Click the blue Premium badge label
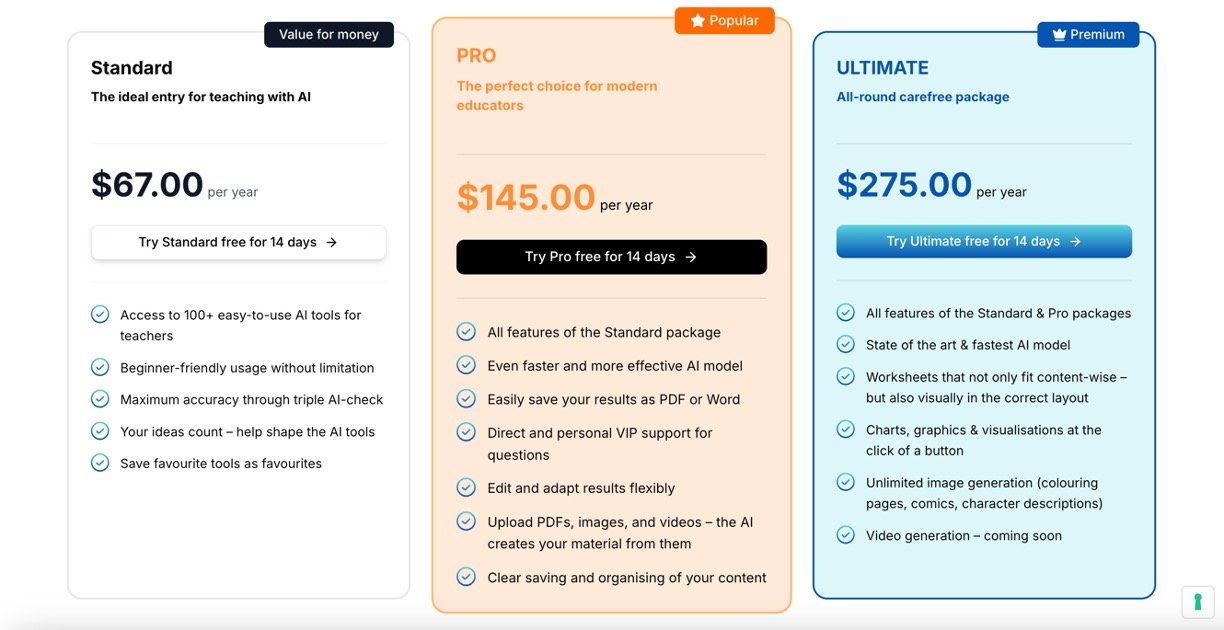The height and width of the screenshot is (630, 1224). click(1097, 35)
